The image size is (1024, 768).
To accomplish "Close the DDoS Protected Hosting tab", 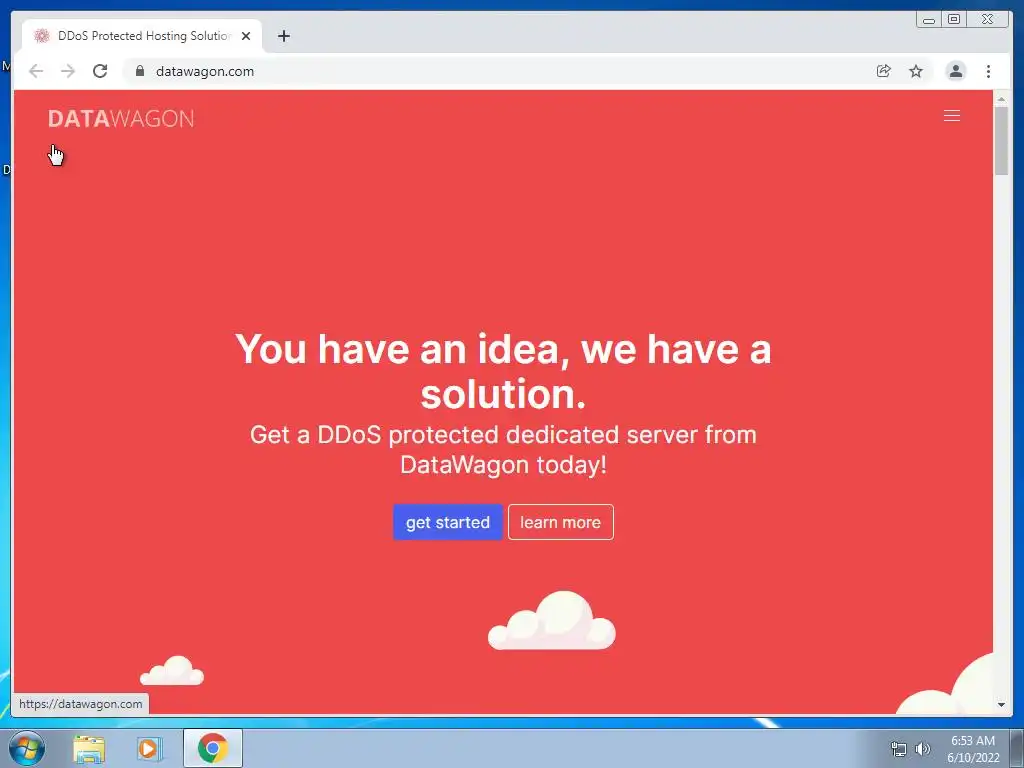I will (x=246, y=37).
